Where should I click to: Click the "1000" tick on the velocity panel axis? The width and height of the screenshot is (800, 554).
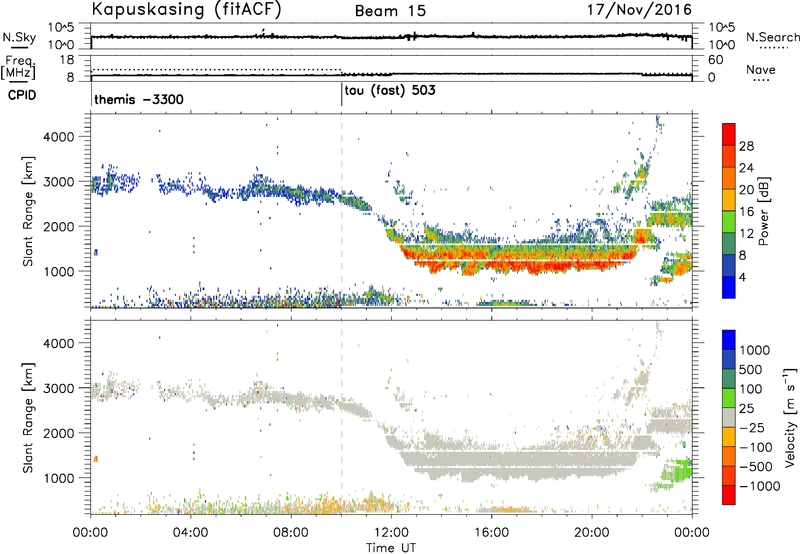tap(58, 478)
